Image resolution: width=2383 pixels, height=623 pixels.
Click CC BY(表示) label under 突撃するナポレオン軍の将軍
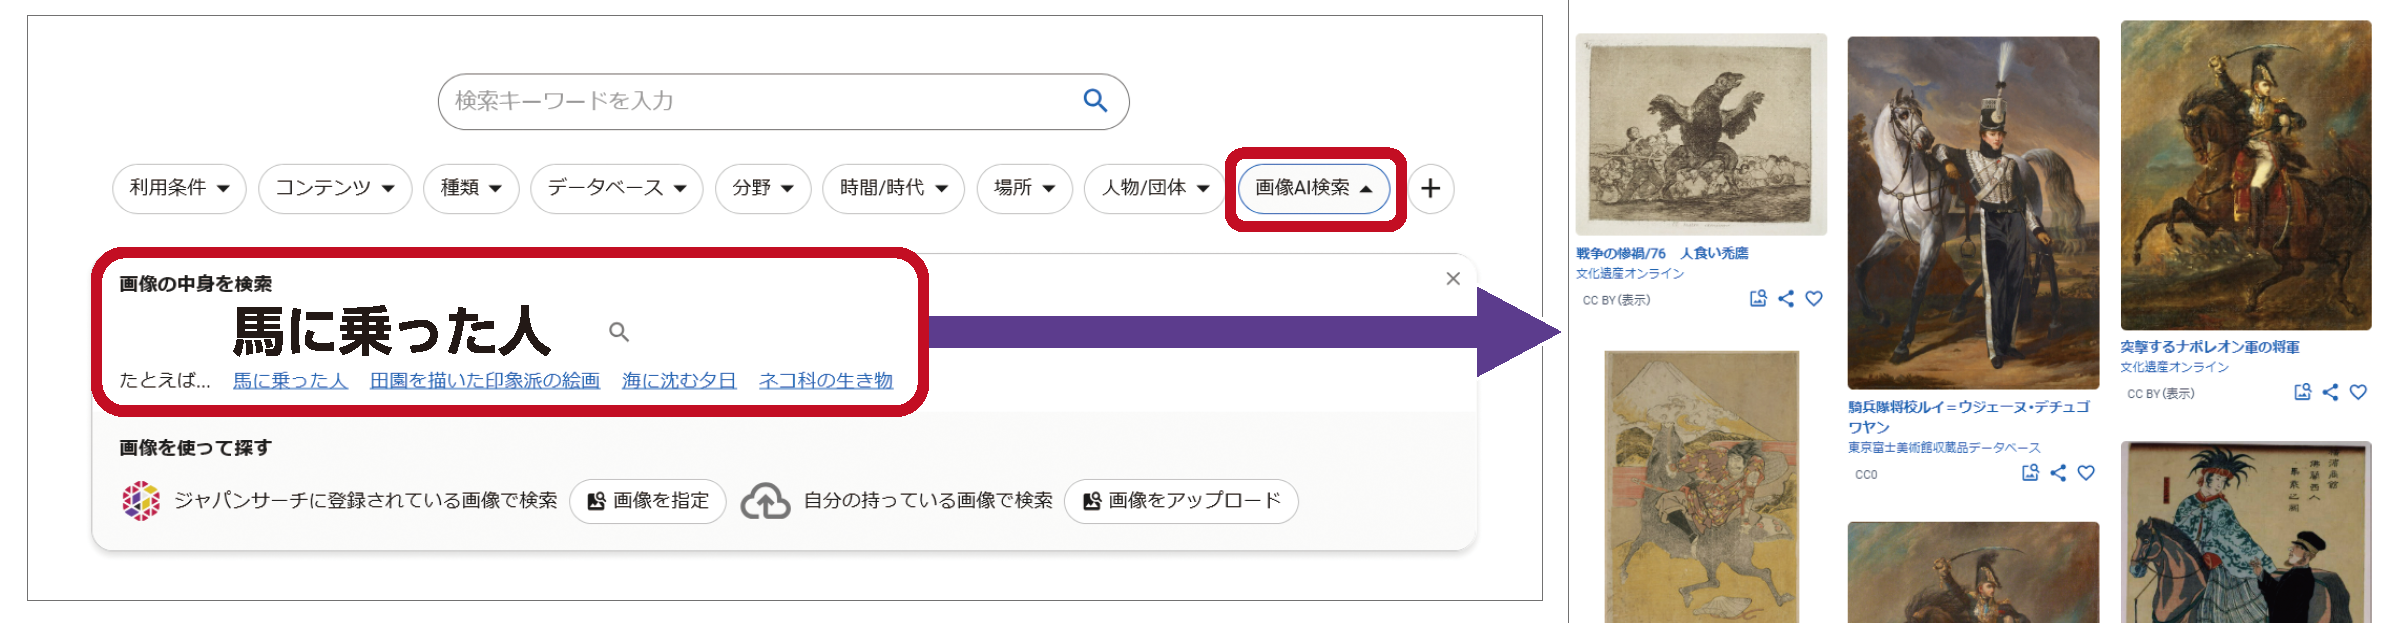click(x=2160, y=394)
